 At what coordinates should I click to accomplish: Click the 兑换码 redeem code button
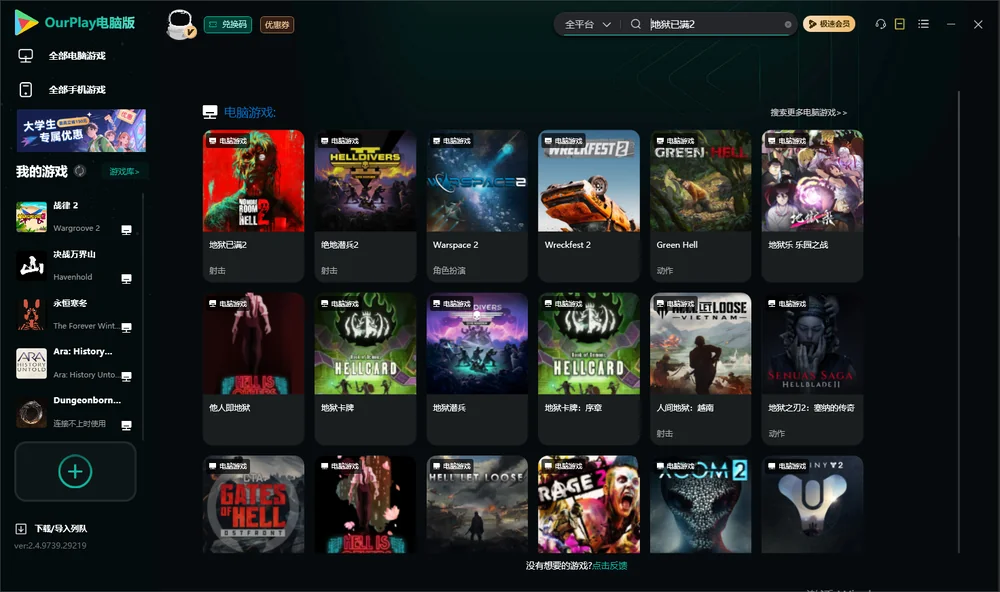[x=228, y=25]
